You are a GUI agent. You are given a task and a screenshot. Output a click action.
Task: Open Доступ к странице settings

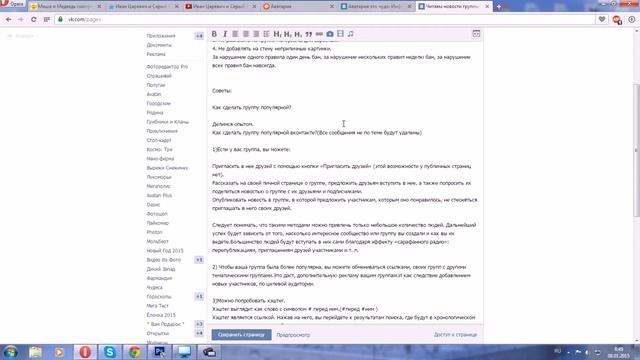coord(455,335)
